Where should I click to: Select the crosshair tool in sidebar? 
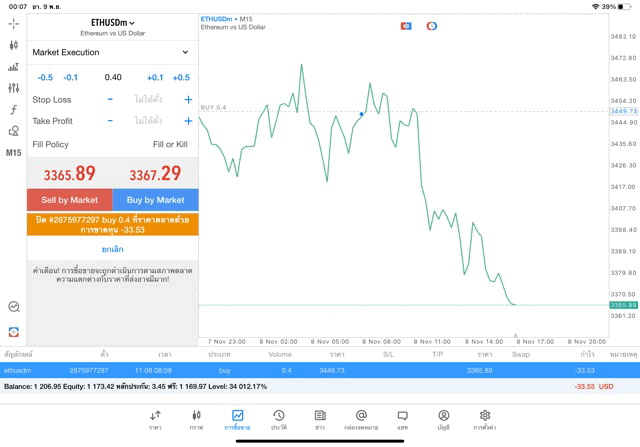point(14,23)
